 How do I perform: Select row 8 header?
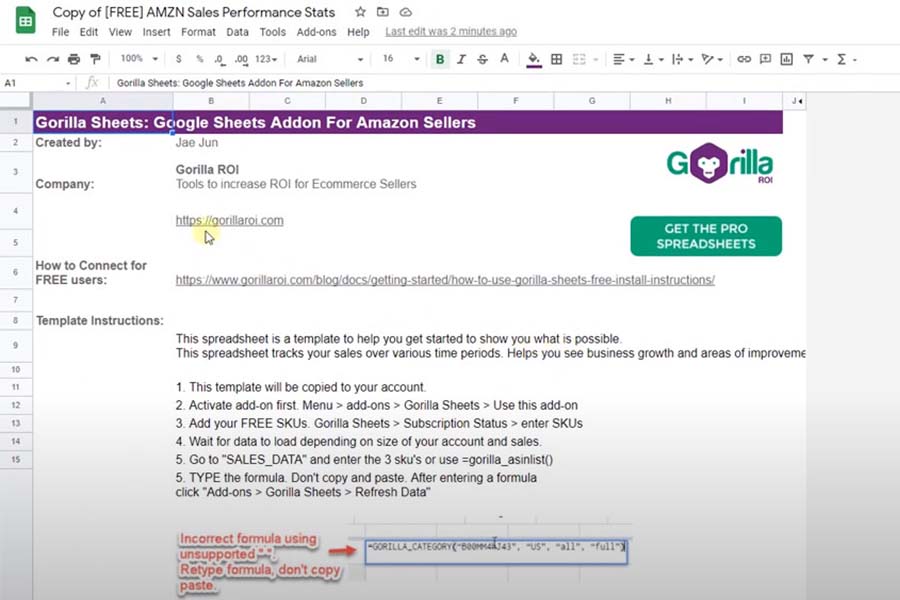click(15, 320)
